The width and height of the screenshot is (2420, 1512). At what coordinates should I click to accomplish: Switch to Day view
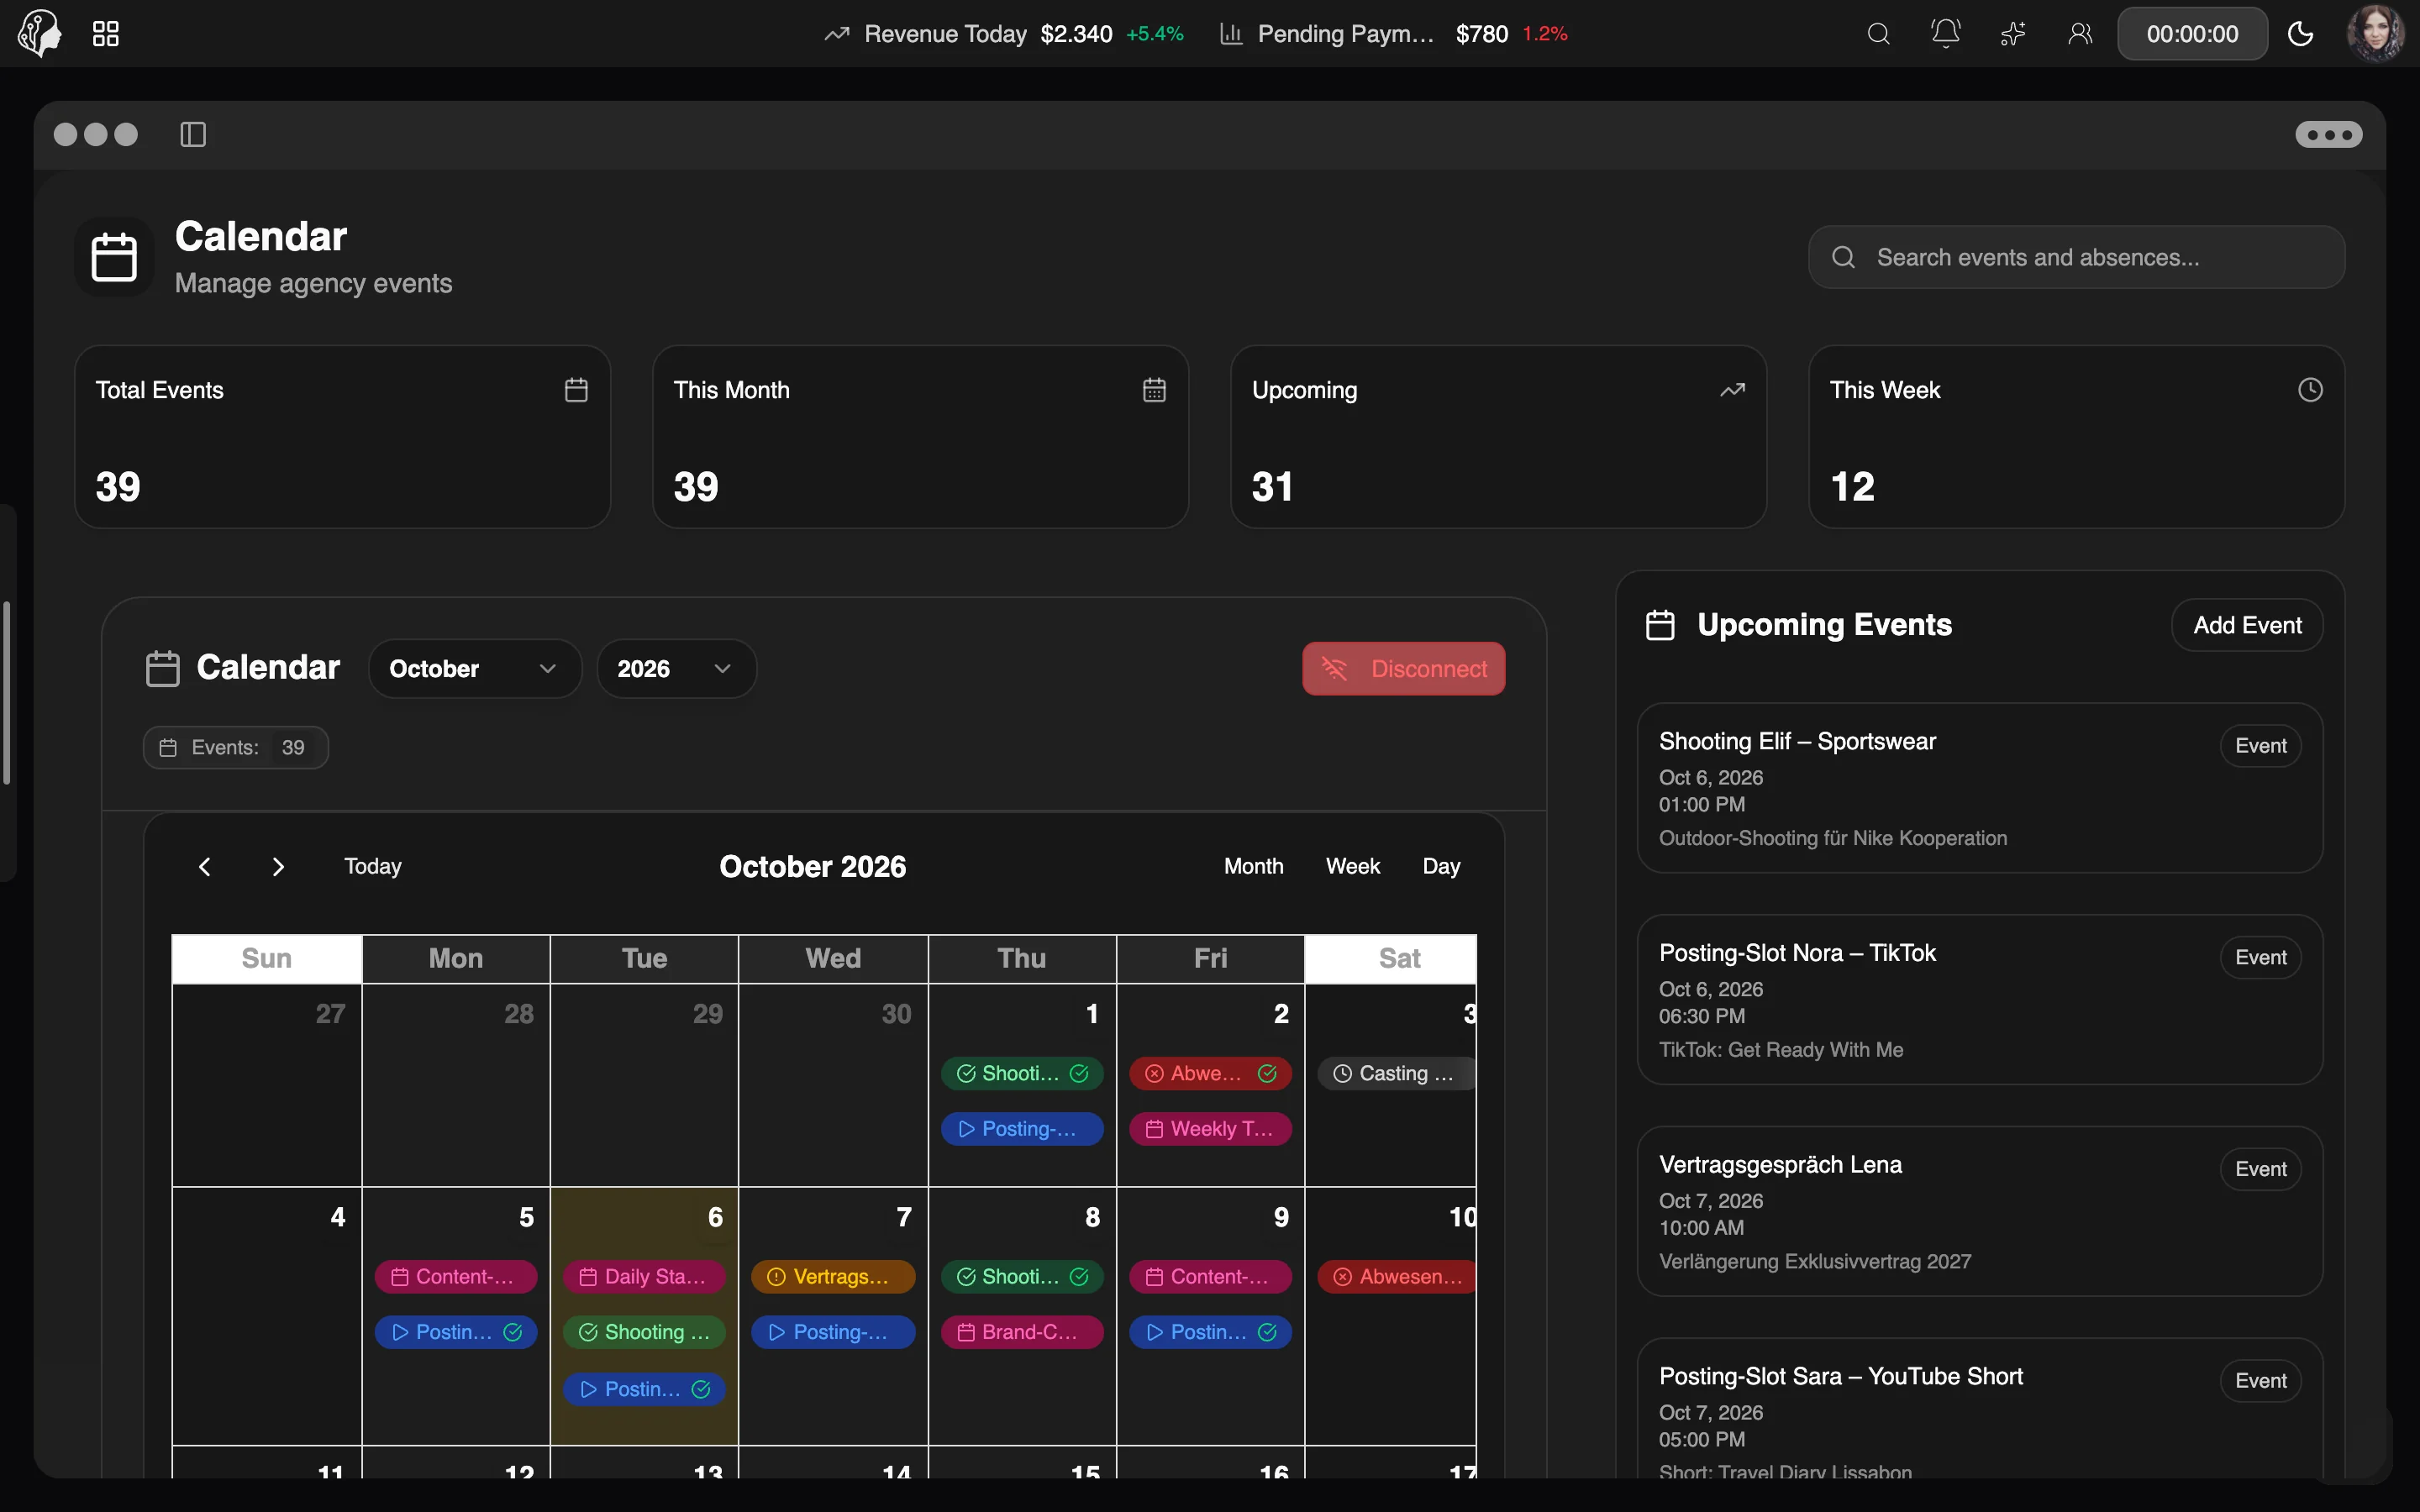tap(1441, 866)
